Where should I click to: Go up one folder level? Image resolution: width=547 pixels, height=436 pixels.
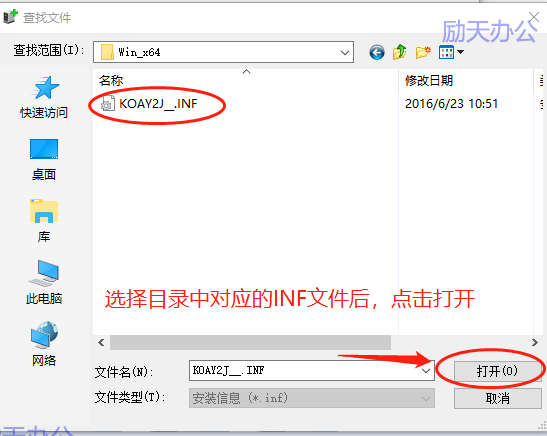click(399, 52)
